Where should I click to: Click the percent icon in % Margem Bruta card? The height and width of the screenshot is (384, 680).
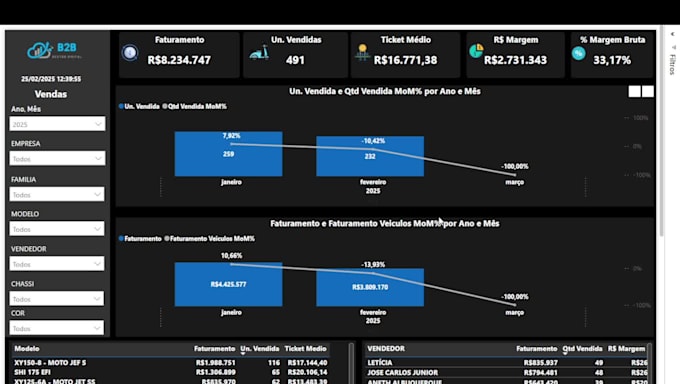(579, 53)
